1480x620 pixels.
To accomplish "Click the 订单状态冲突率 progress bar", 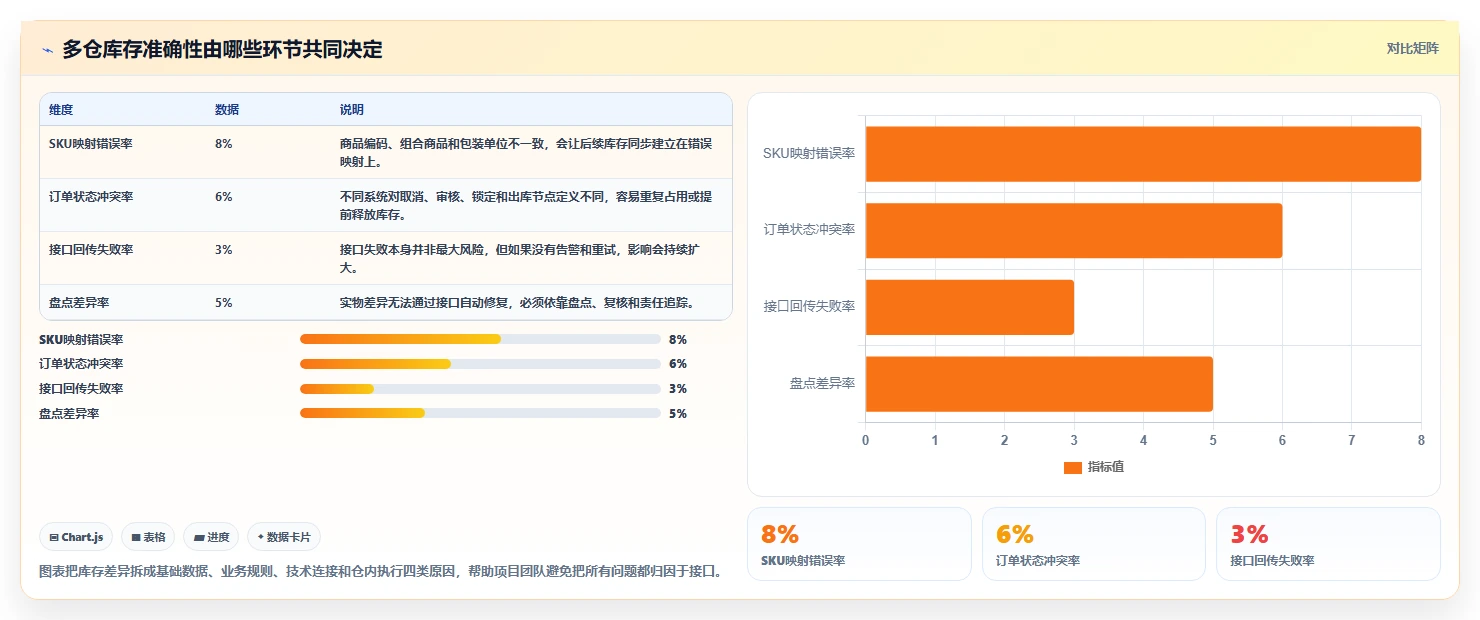I will [480, 364].
